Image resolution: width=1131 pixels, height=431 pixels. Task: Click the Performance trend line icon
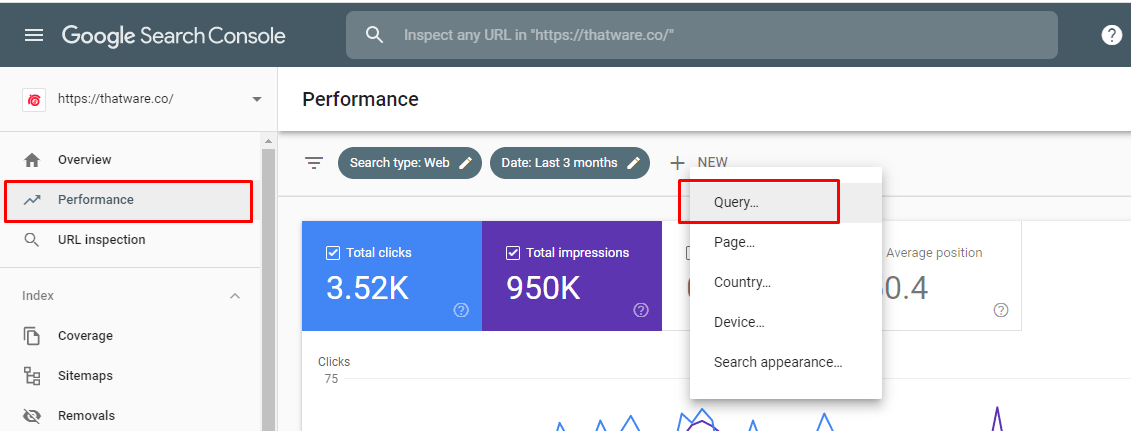coord(32,200)
